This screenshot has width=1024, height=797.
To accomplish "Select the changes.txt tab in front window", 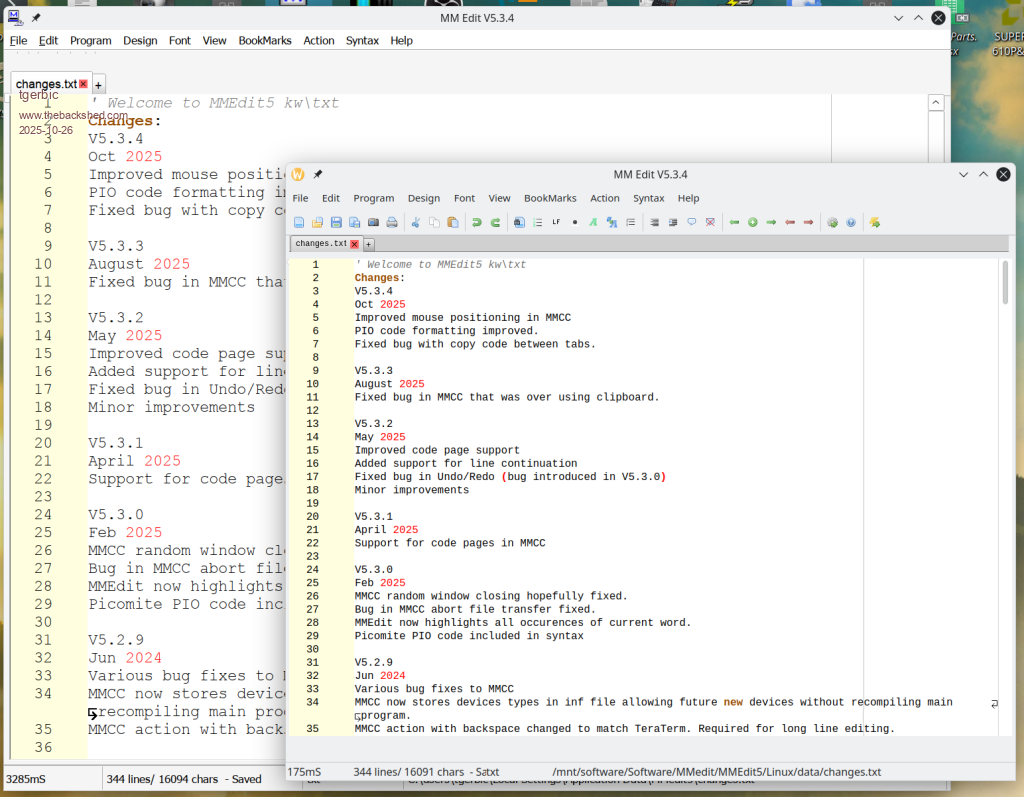I will [320, 243].
